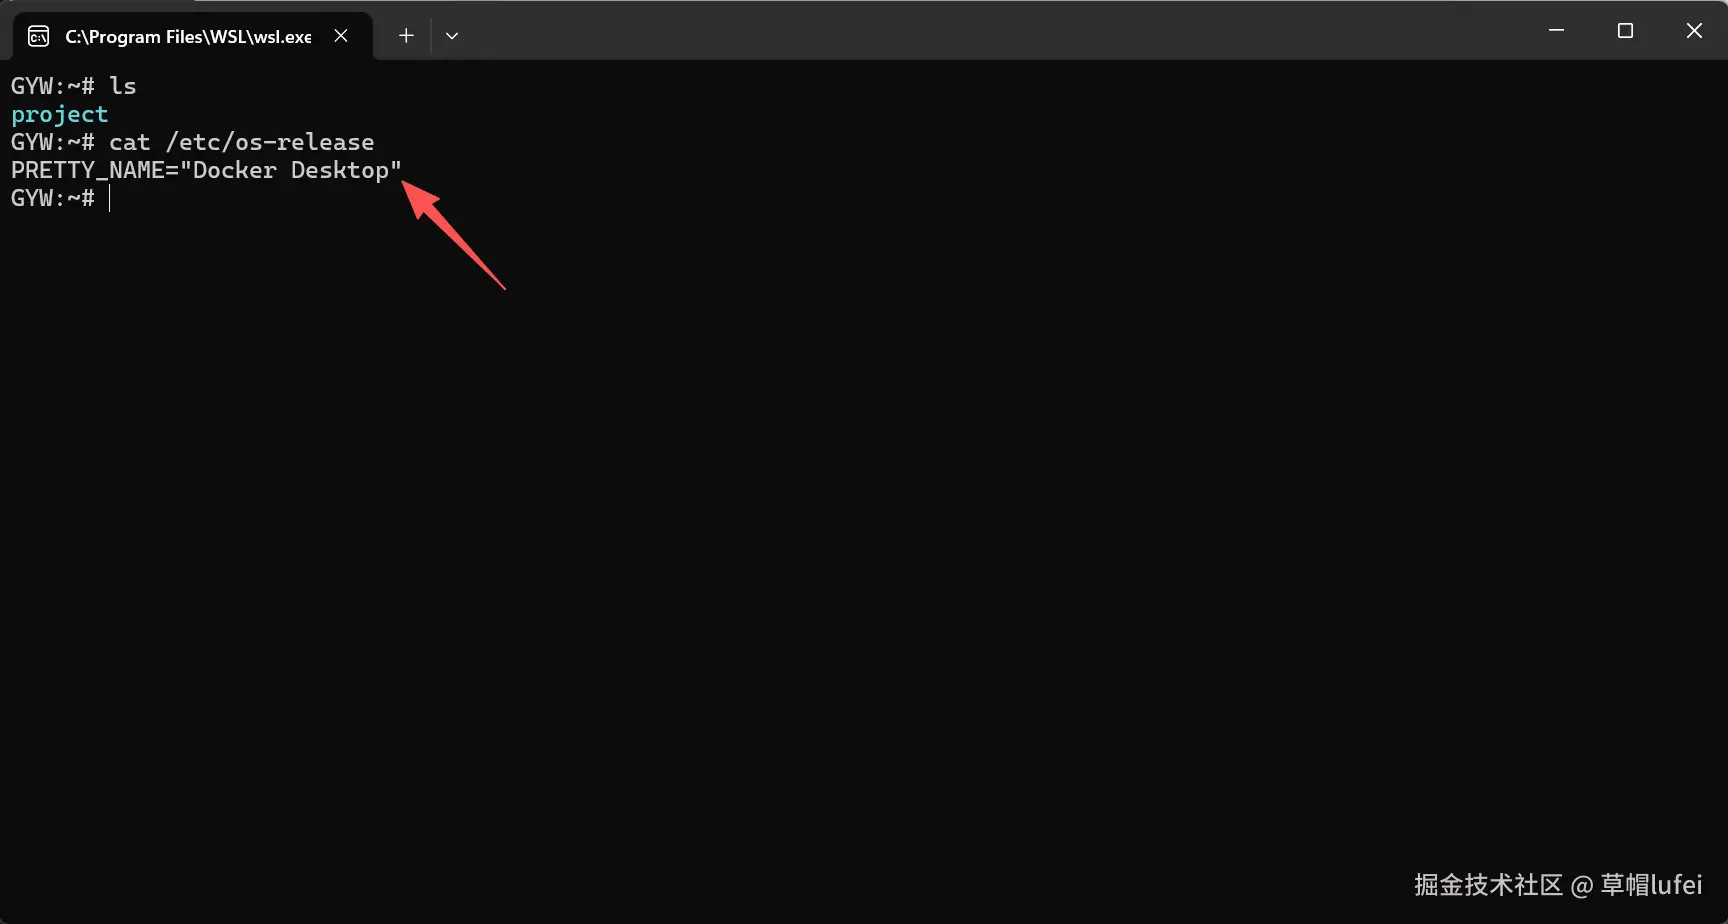Image resolution: width=1728 pixels, height=924 pixels.
Task: Click the cyan "project" directory name
Action: 59,114
